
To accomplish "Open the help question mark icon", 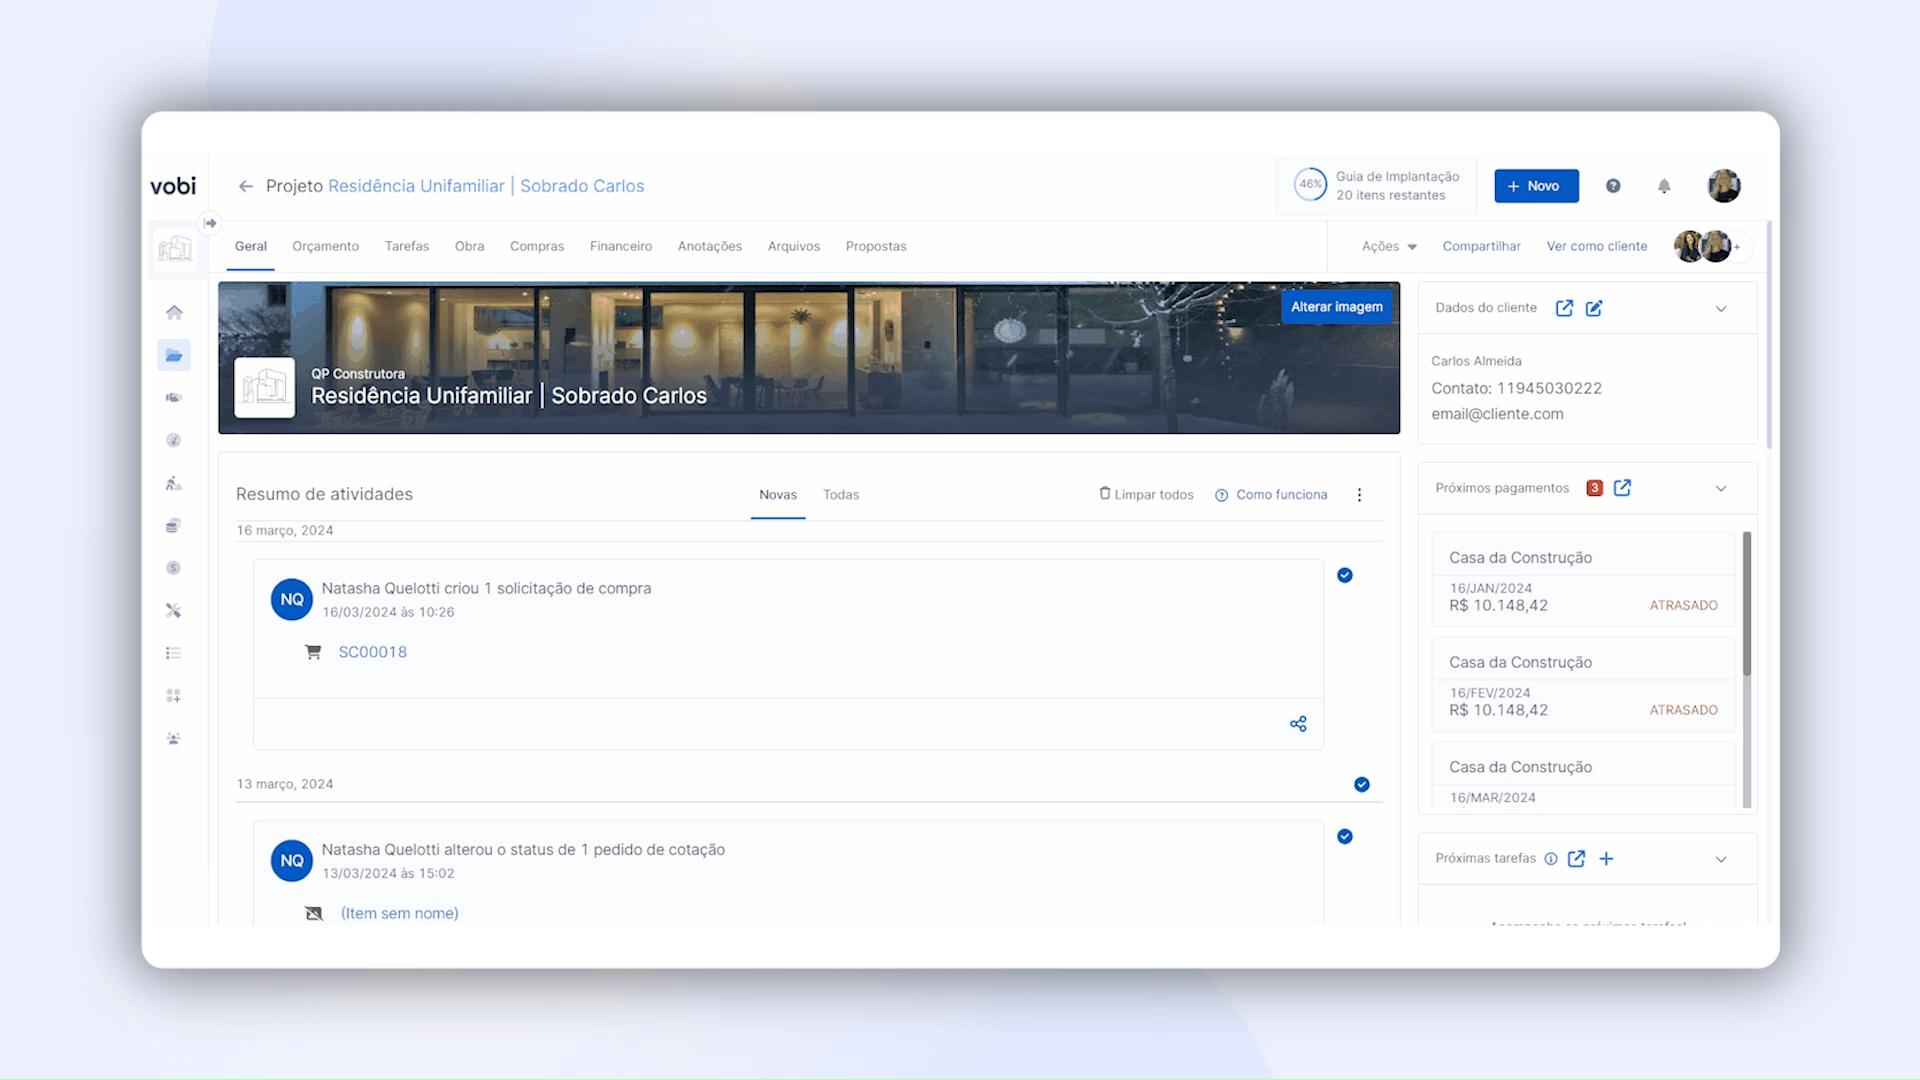I will coord(1613,186).
